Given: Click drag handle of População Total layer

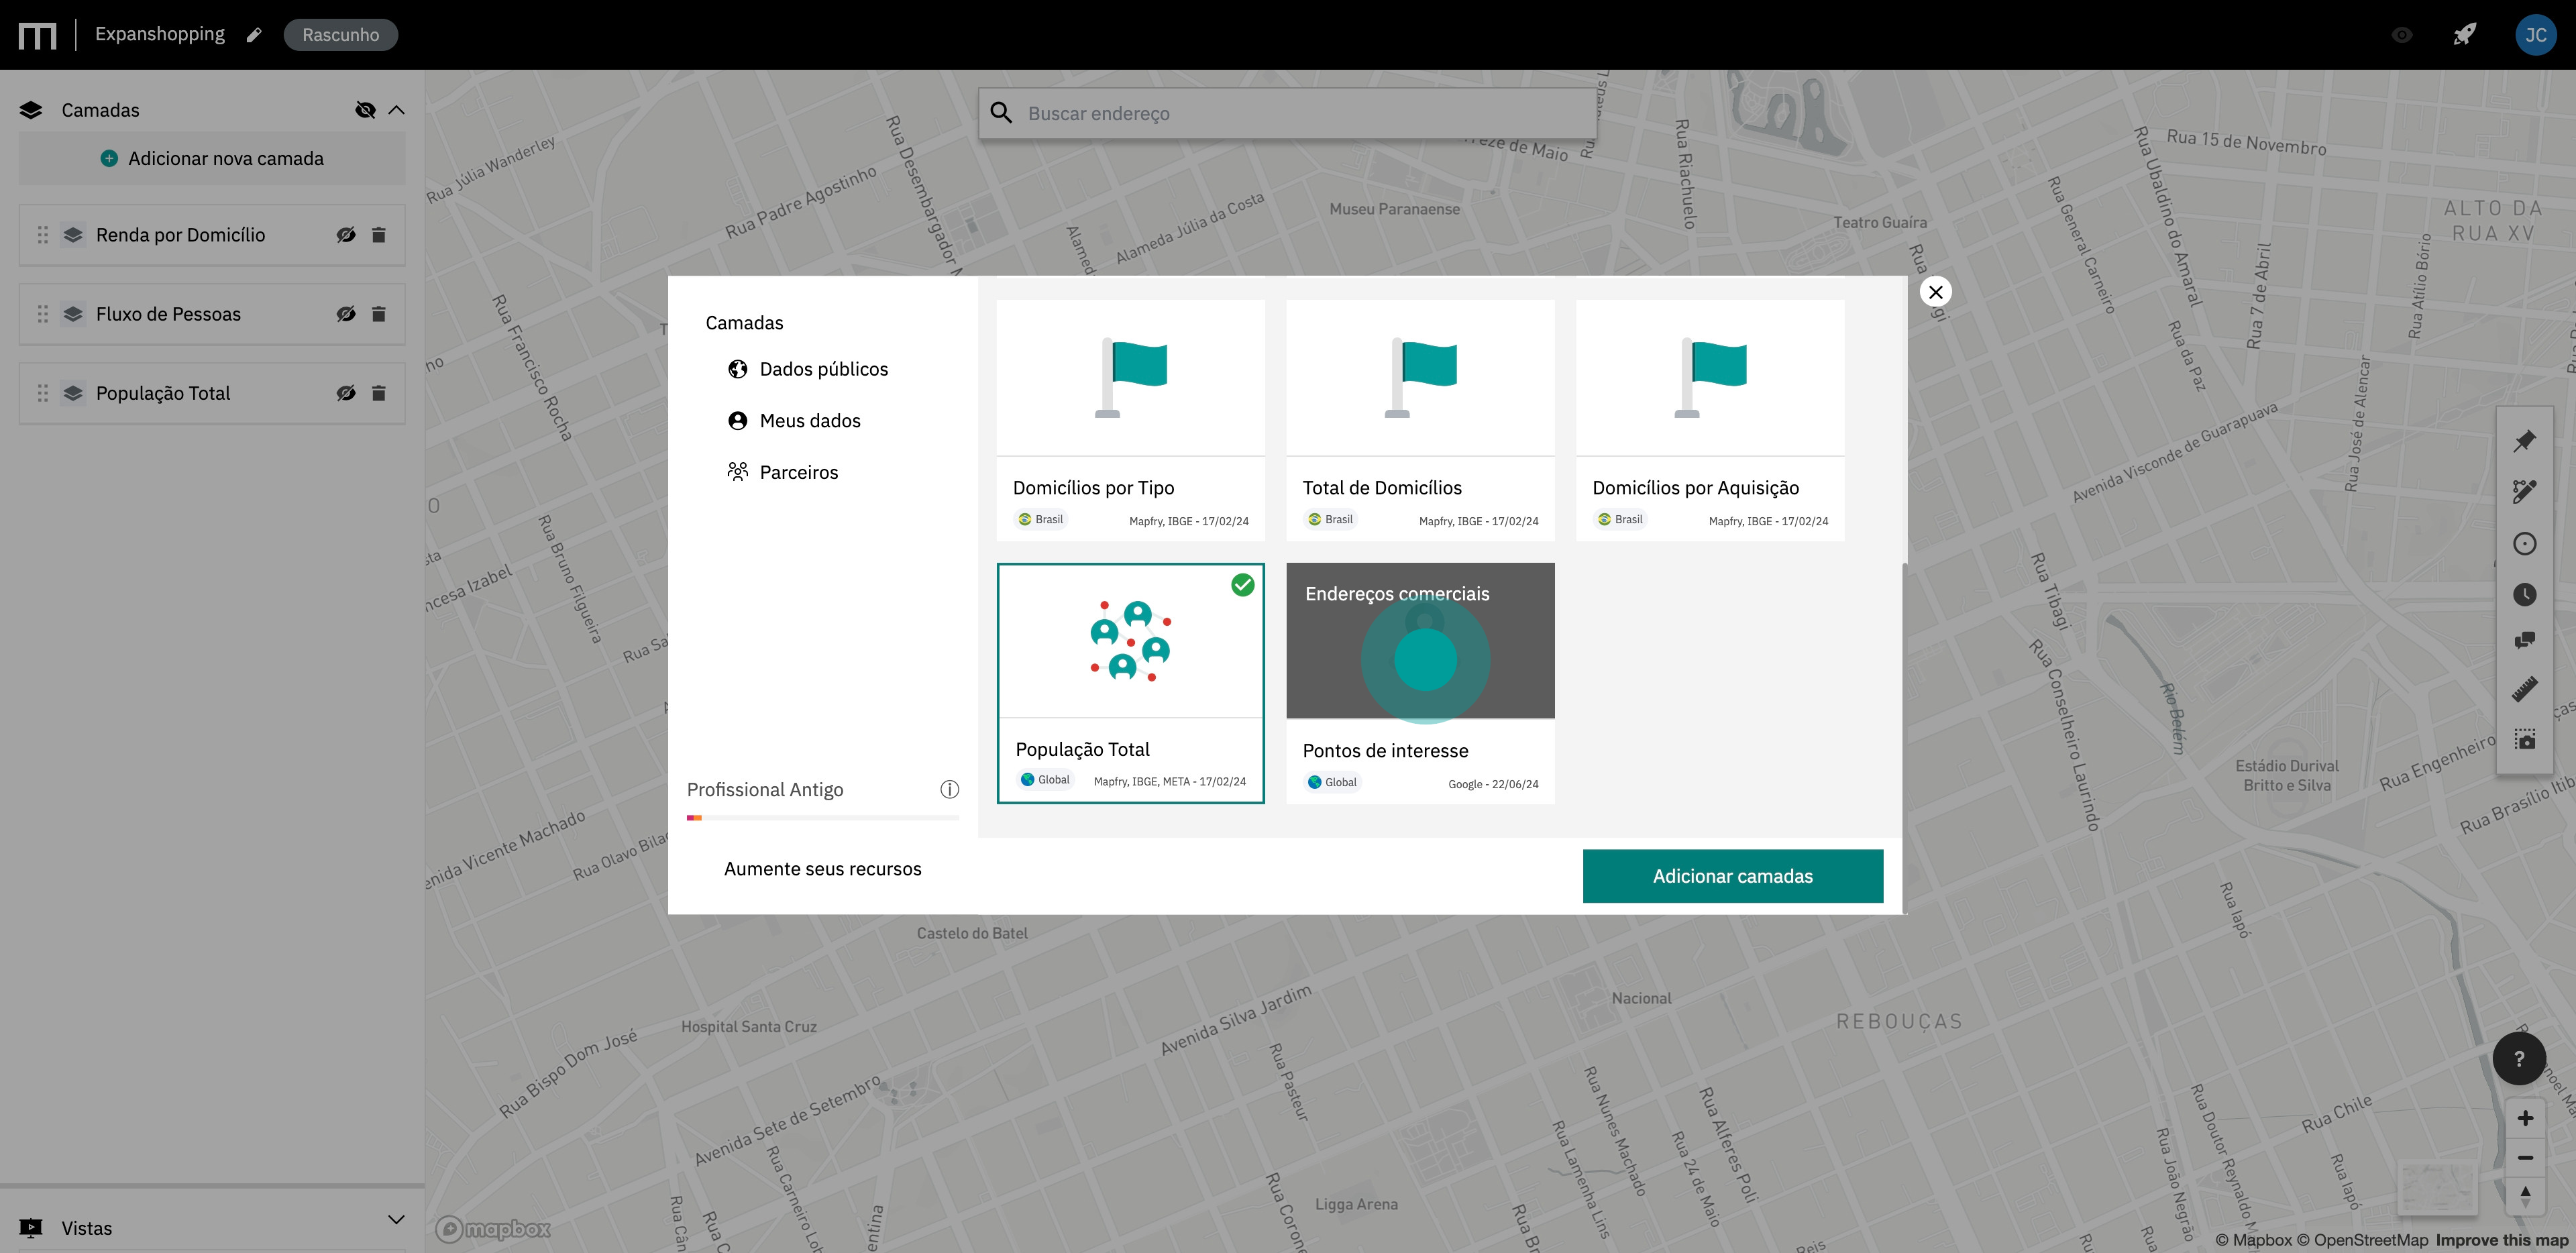Looking at the screenshot, I should click(43, 393).
